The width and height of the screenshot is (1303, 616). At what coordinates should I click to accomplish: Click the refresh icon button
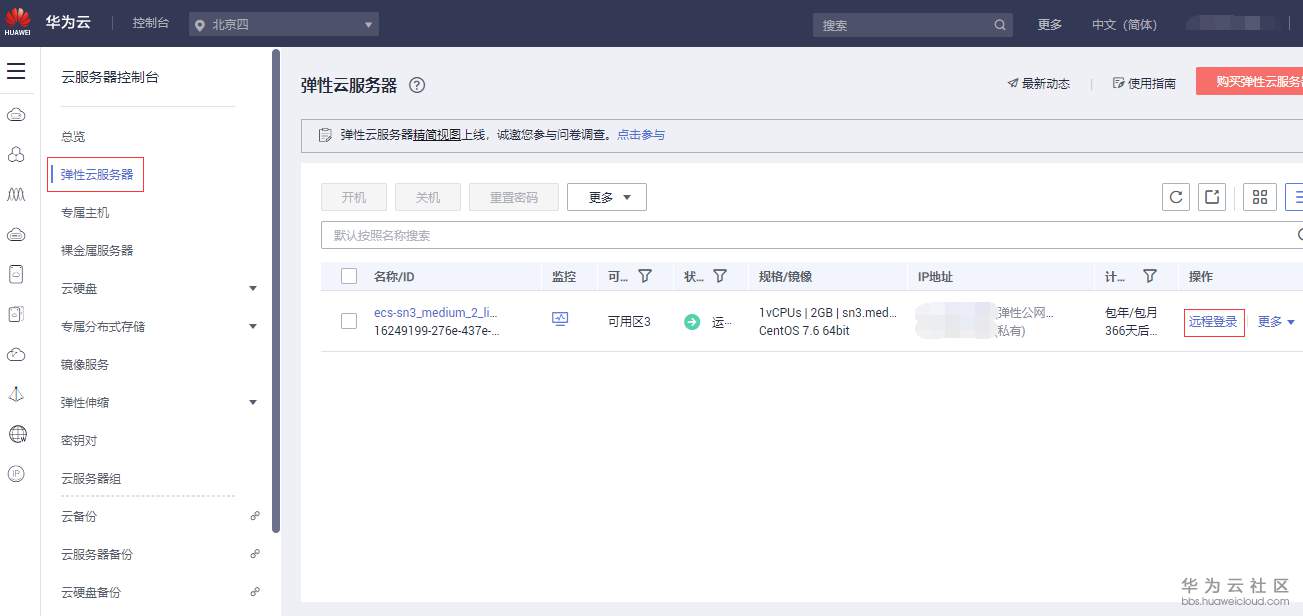pyautogui.click(x=1176, y=197)
